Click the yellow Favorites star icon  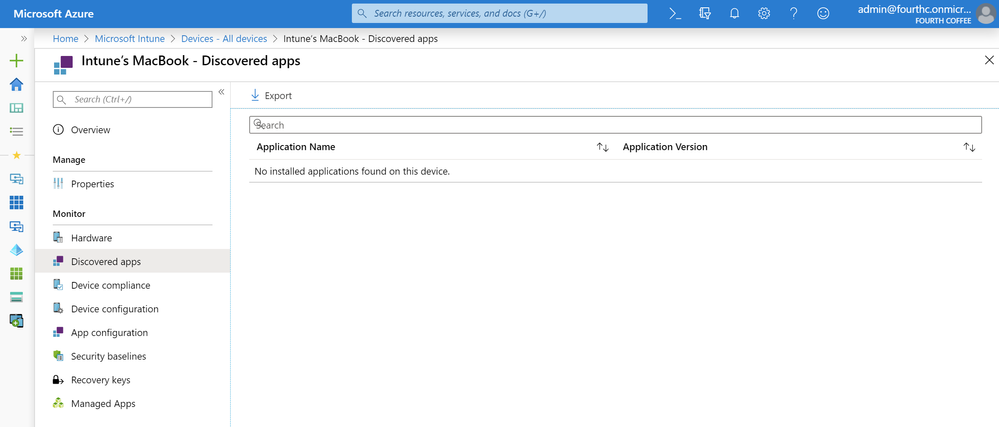pos(17,156)
